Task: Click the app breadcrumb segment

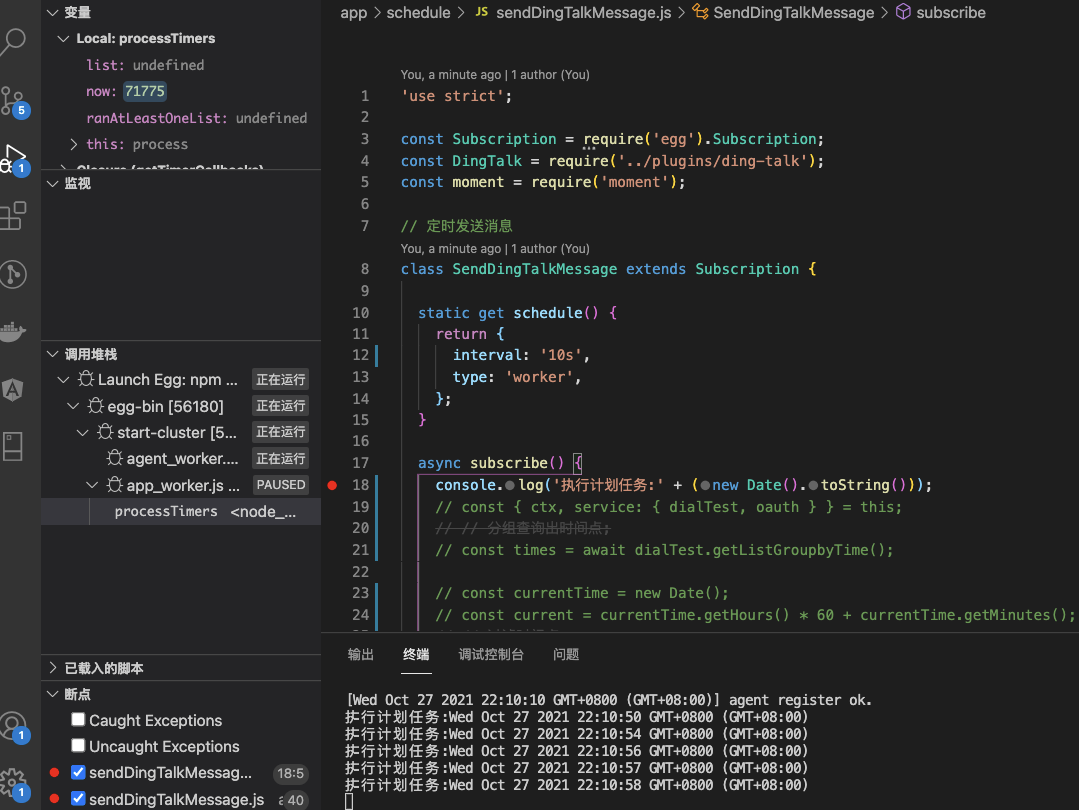Action: pos(354,12)
